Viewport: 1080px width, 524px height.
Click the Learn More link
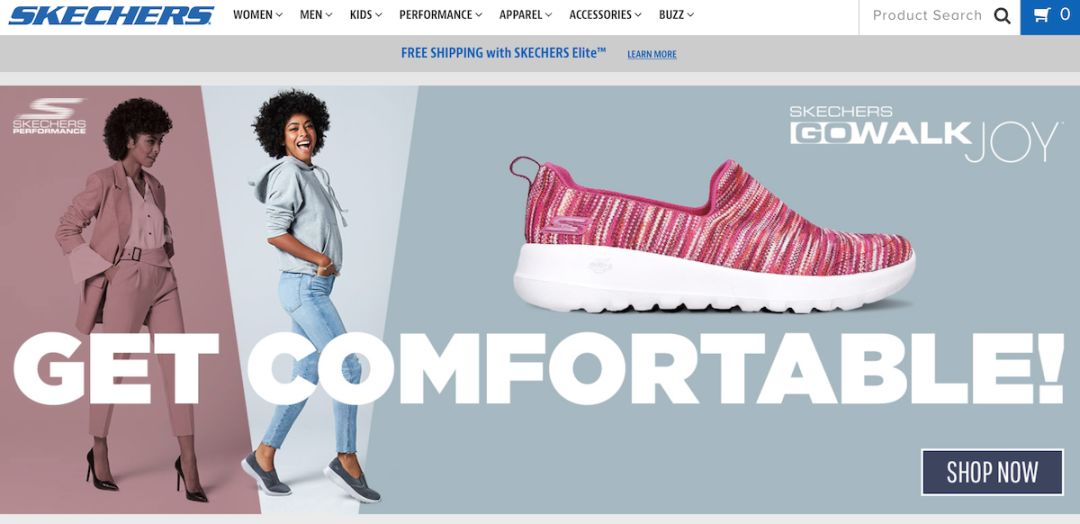tap(652, 54)
